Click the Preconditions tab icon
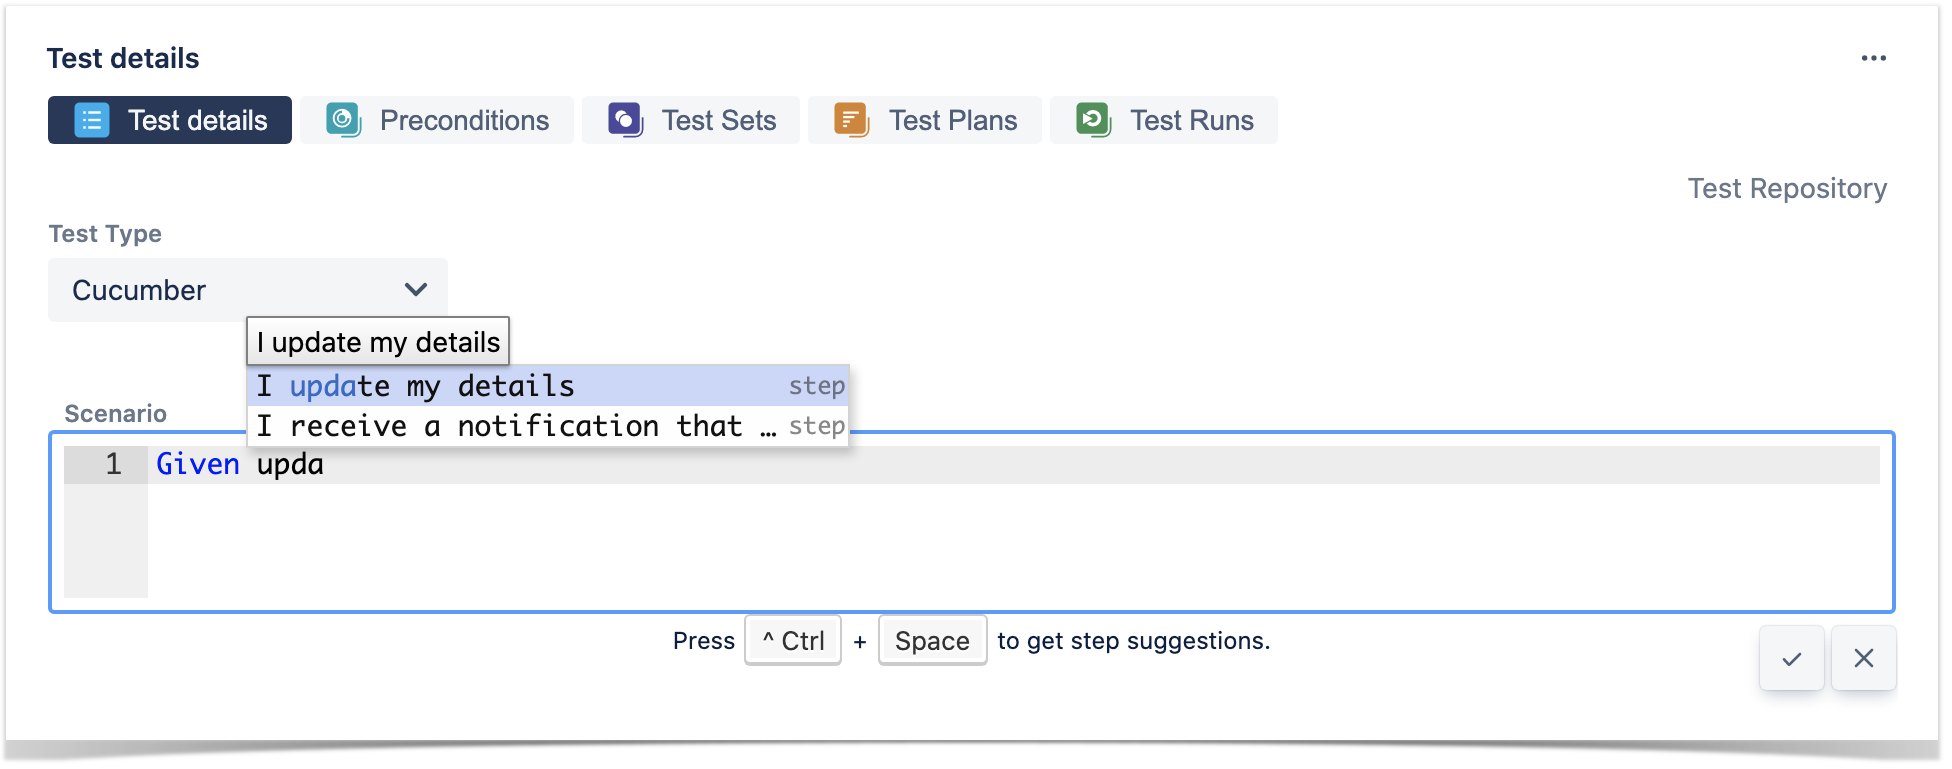The width and height of the screenshot is (1952, 769). 343,120
